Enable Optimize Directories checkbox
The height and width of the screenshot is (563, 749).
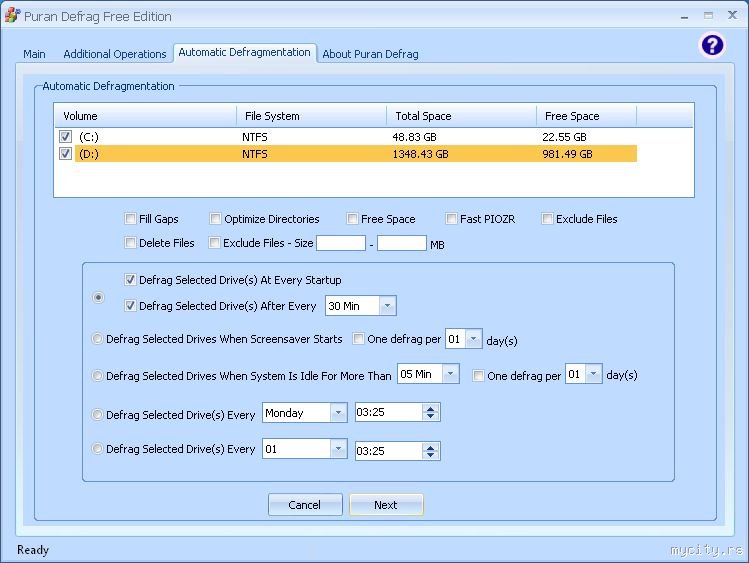coord(216,219)
